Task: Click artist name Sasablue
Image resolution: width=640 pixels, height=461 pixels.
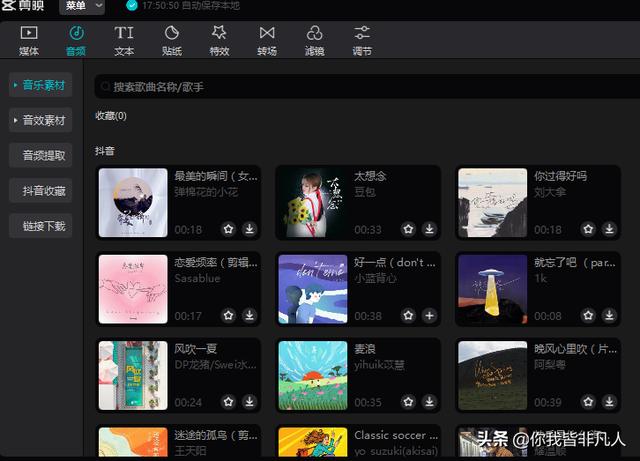Action: pos(197,278)
